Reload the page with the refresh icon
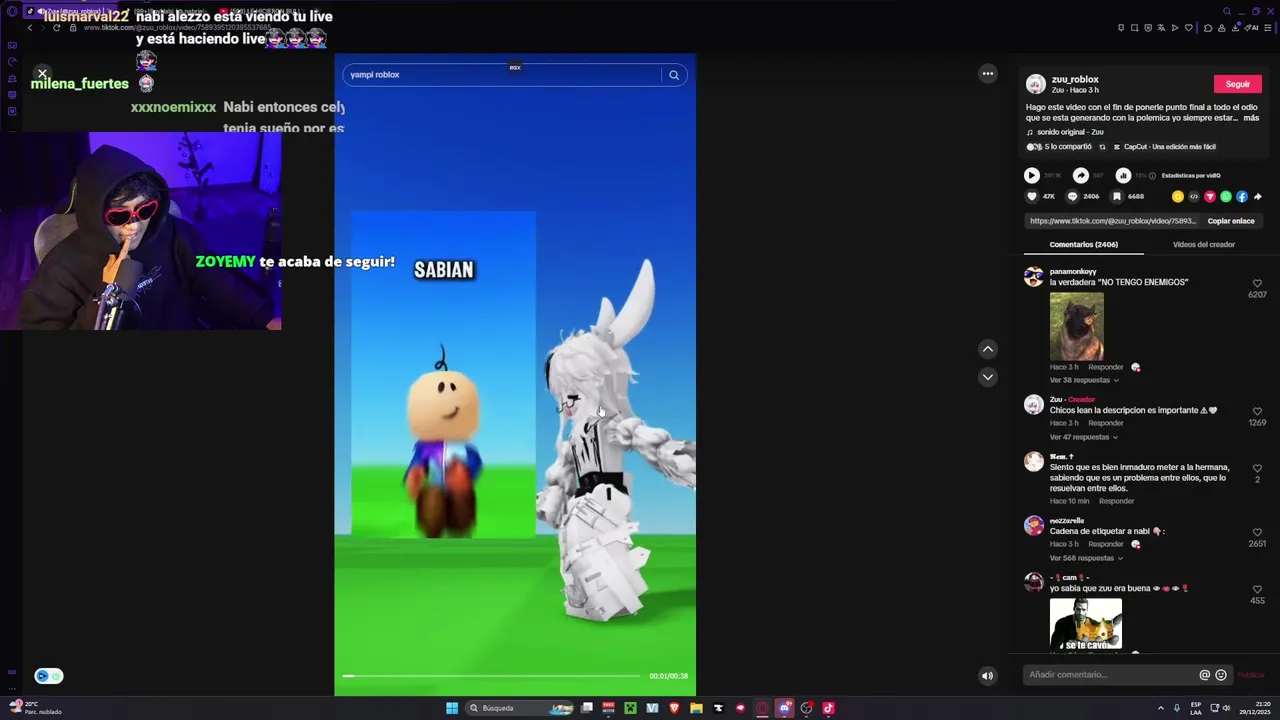Screen dimensions: 1280x720 [56, 28]
